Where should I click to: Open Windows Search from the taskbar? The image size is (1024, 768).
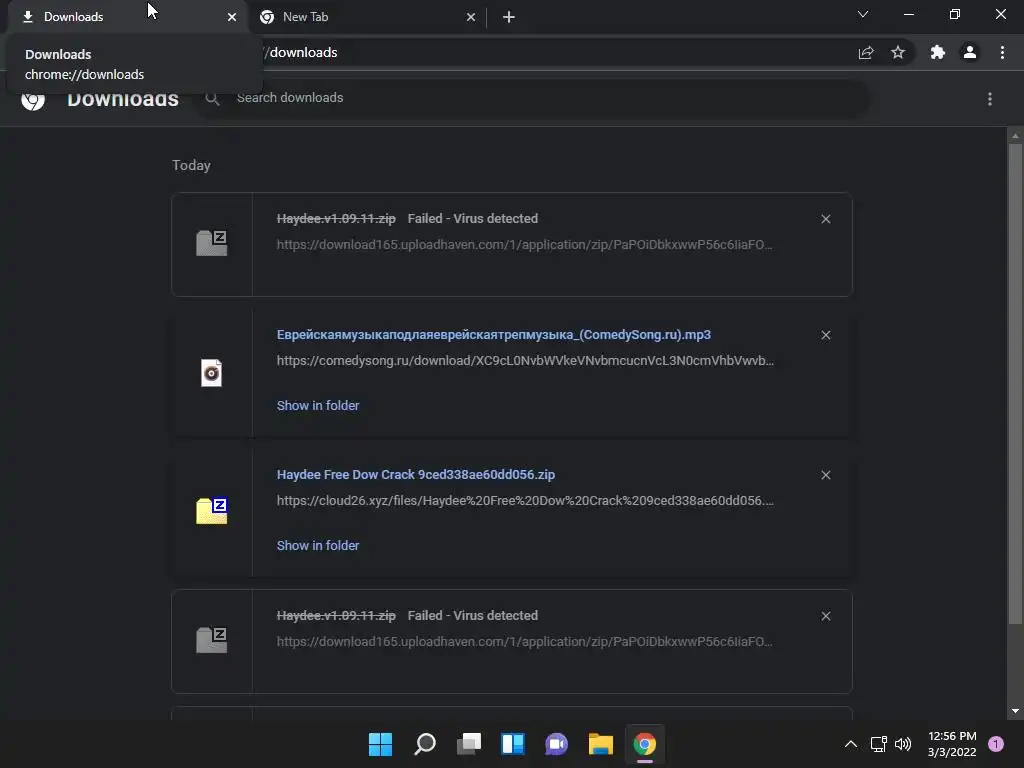(424, 744)
